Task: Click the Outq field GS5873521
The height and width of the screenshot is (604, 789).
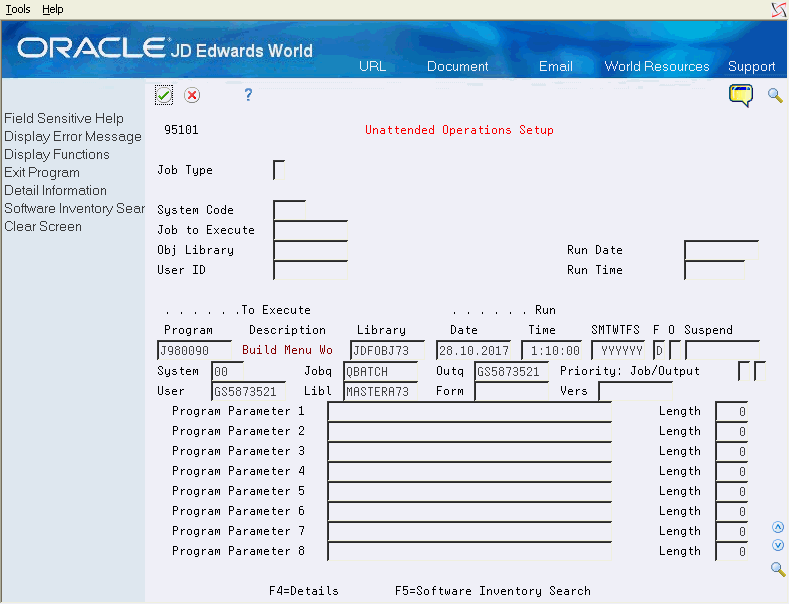Action: (511, 371)
